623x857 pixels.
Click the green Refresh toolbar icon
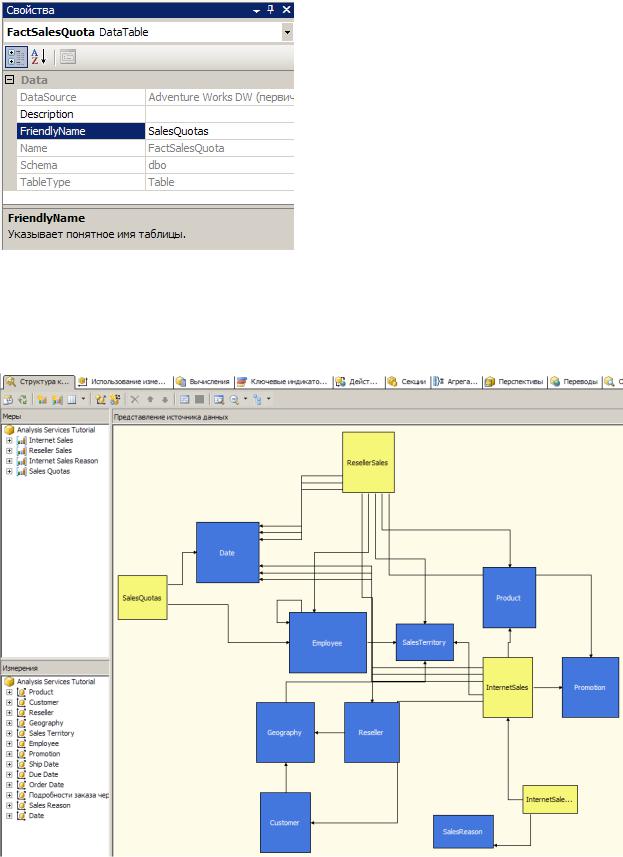23,400
